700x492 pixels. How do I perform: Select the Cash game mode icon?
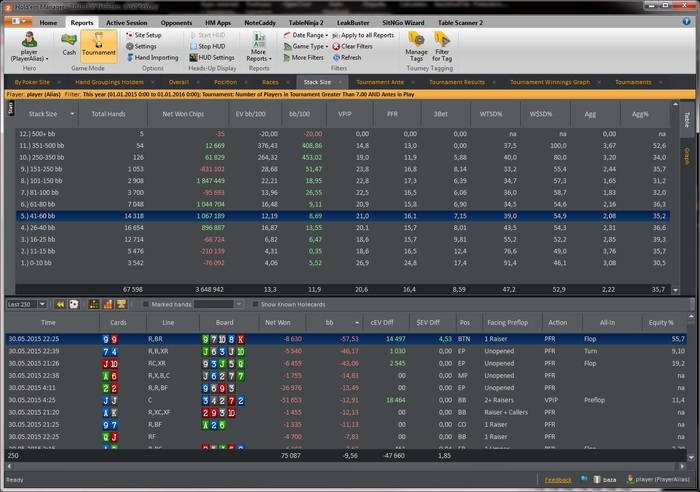69,45
